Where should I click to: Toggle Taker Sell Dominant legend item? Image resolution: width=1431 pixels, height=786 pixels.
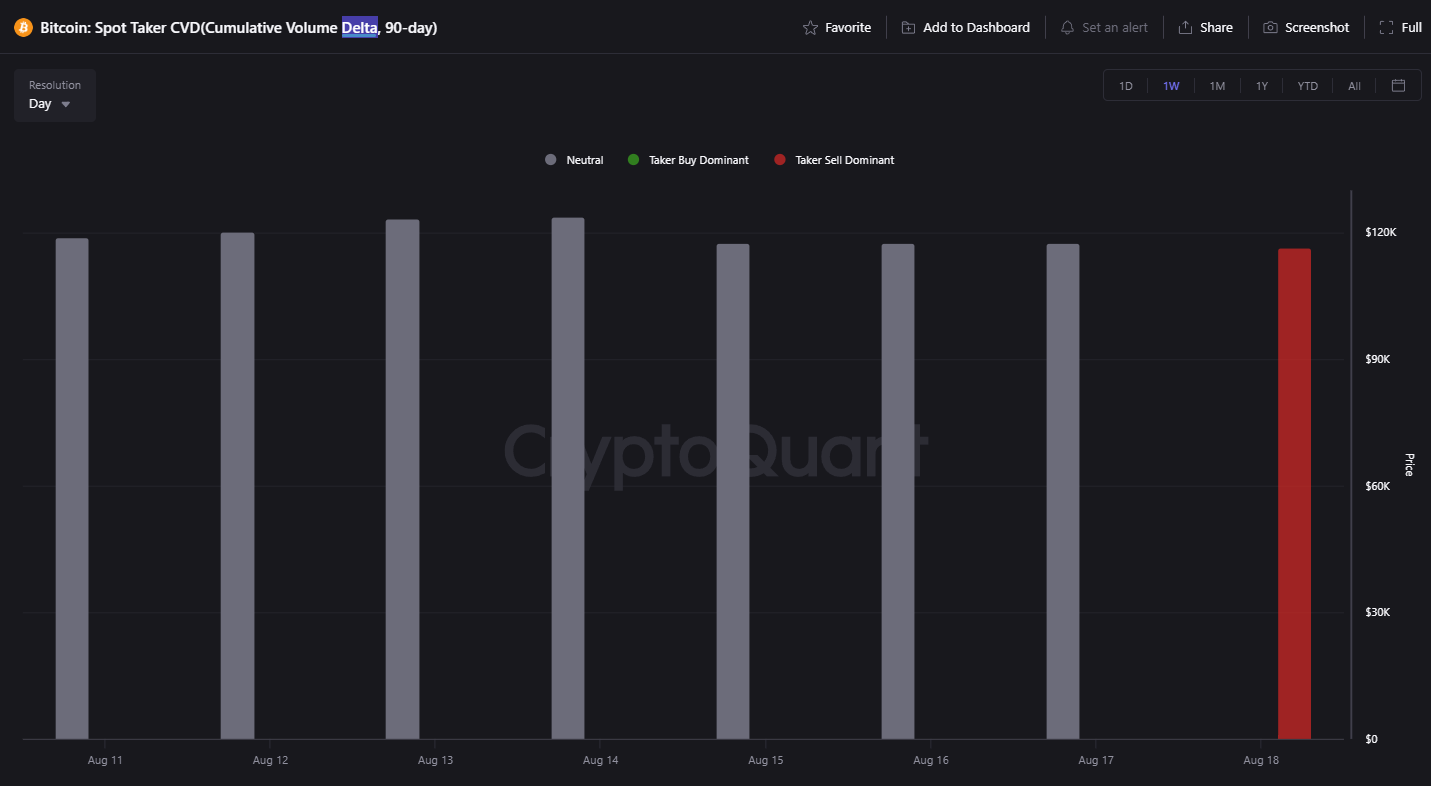point(834,160)
